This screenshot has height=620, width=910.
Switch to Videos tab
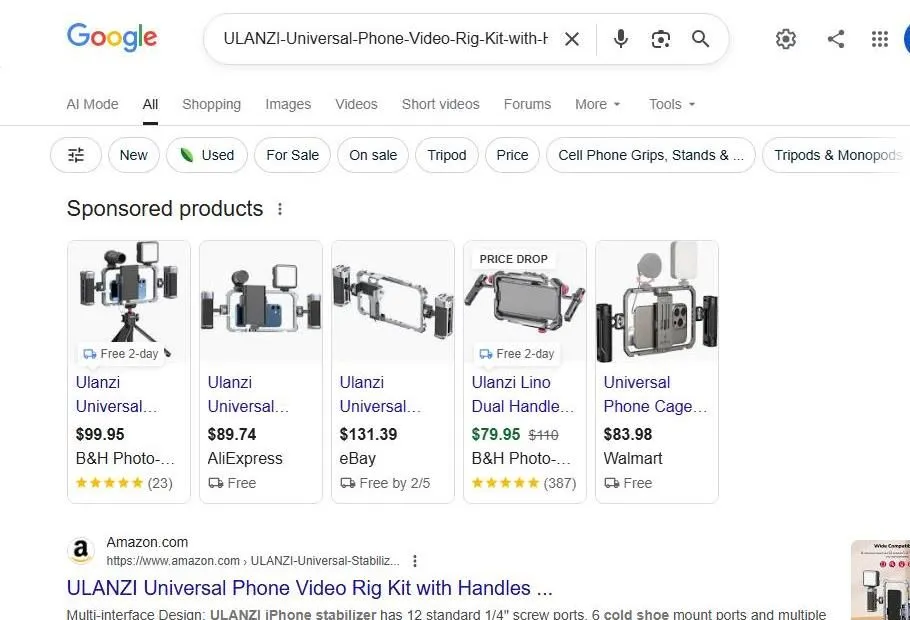click(356, 104)
